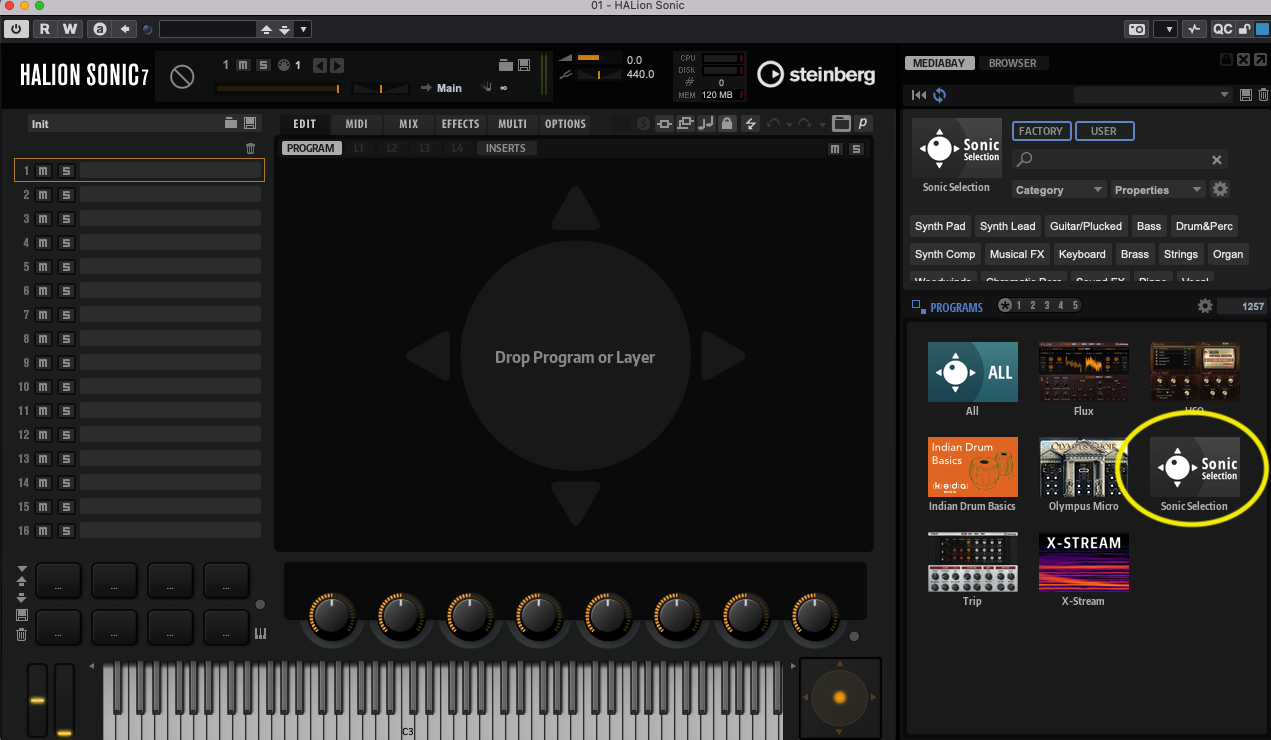The width and height of the screenshot is (1271, 740).
Task: Switch to the OPTIONS page tab
Action: 566,124
